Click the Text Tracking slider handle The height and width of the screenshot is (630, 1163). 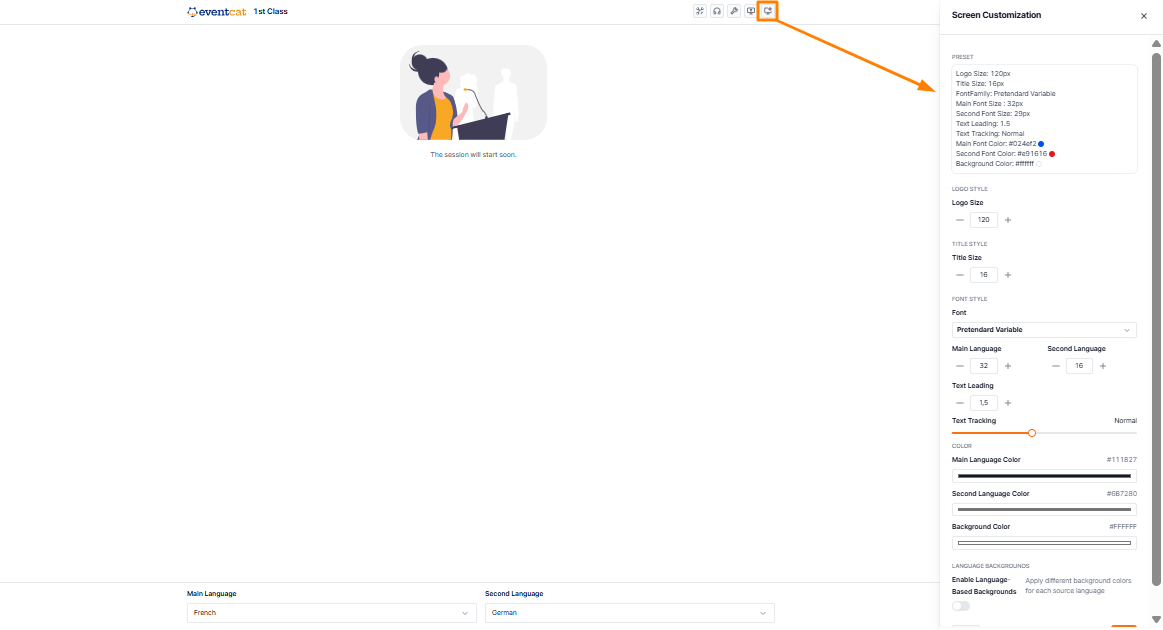1032,433
